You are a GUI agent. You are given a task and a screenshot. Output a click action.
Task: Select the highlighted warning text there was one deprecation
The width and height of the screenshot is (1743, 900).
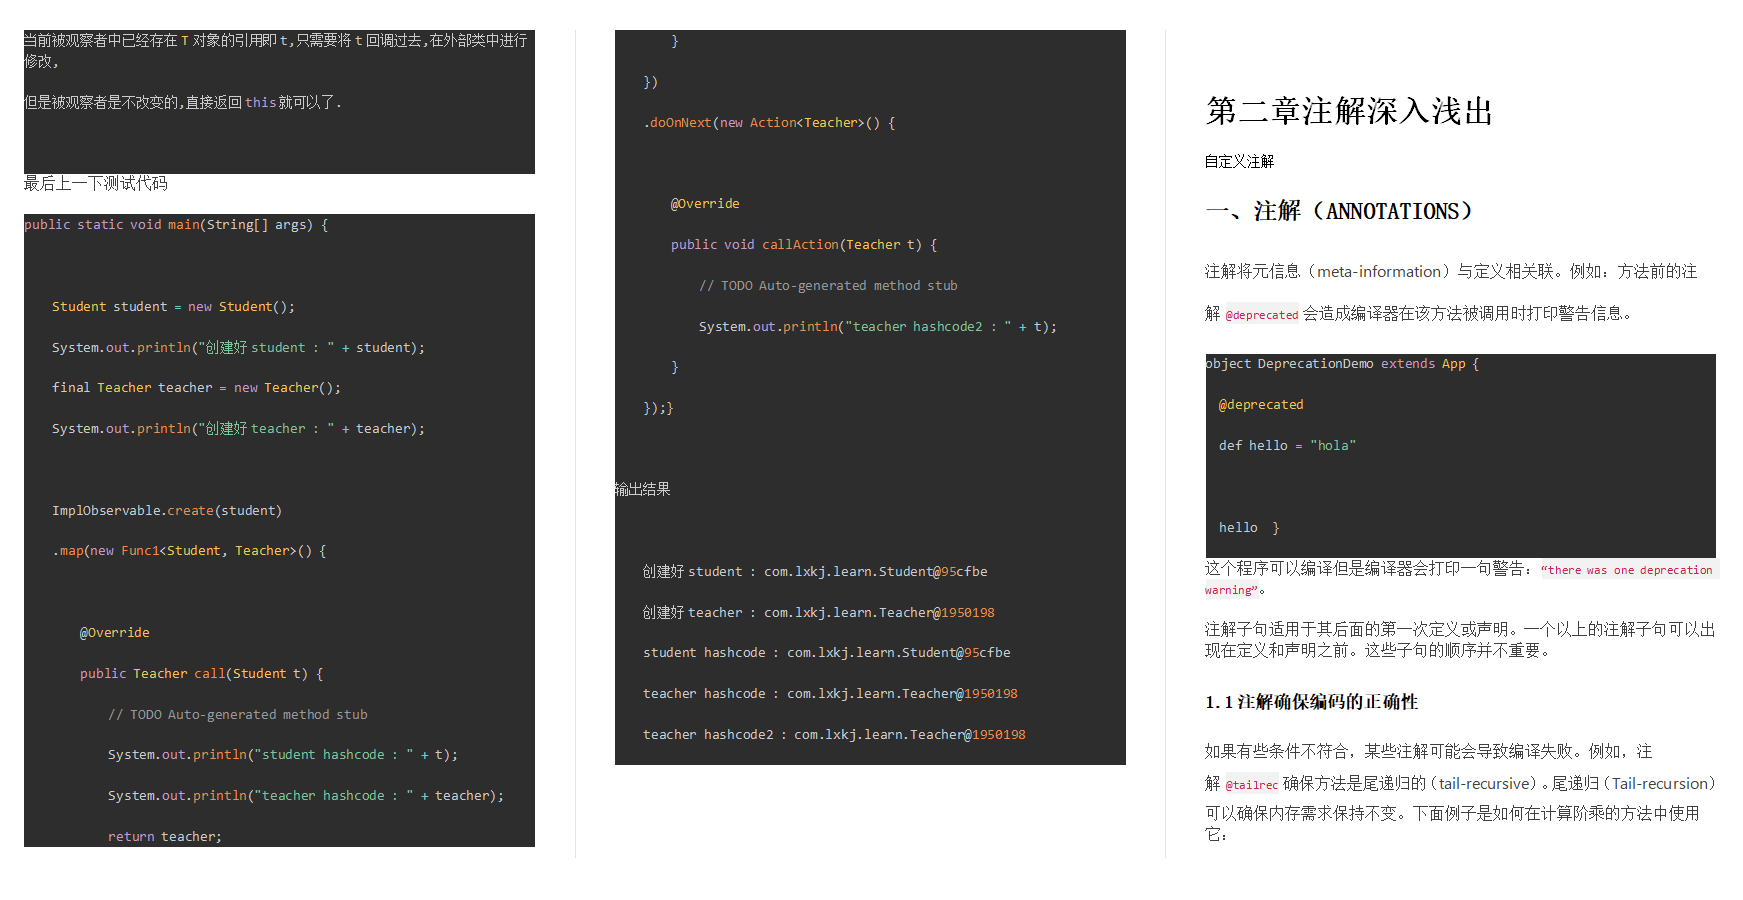pyautogui.click(x=1628, y=569)
